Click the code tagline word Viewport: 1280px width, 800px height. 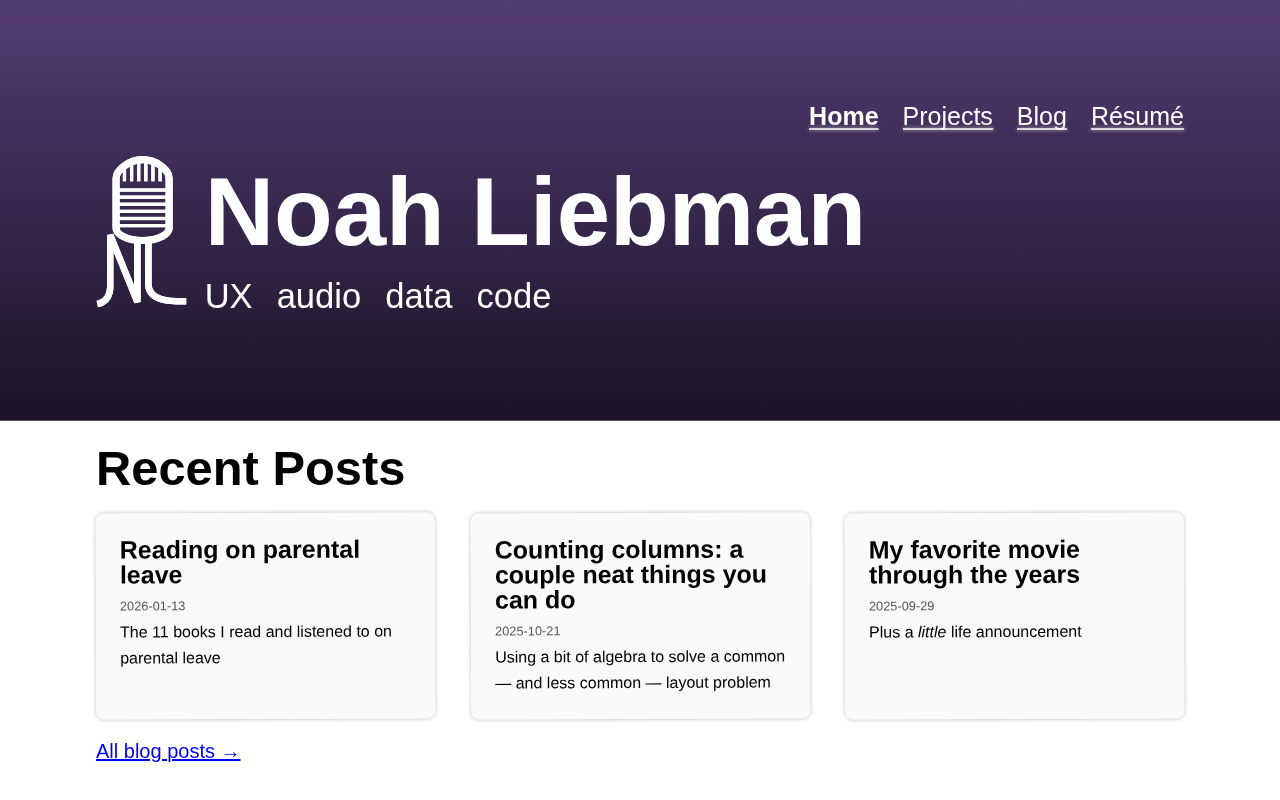[x=514, y=296]
